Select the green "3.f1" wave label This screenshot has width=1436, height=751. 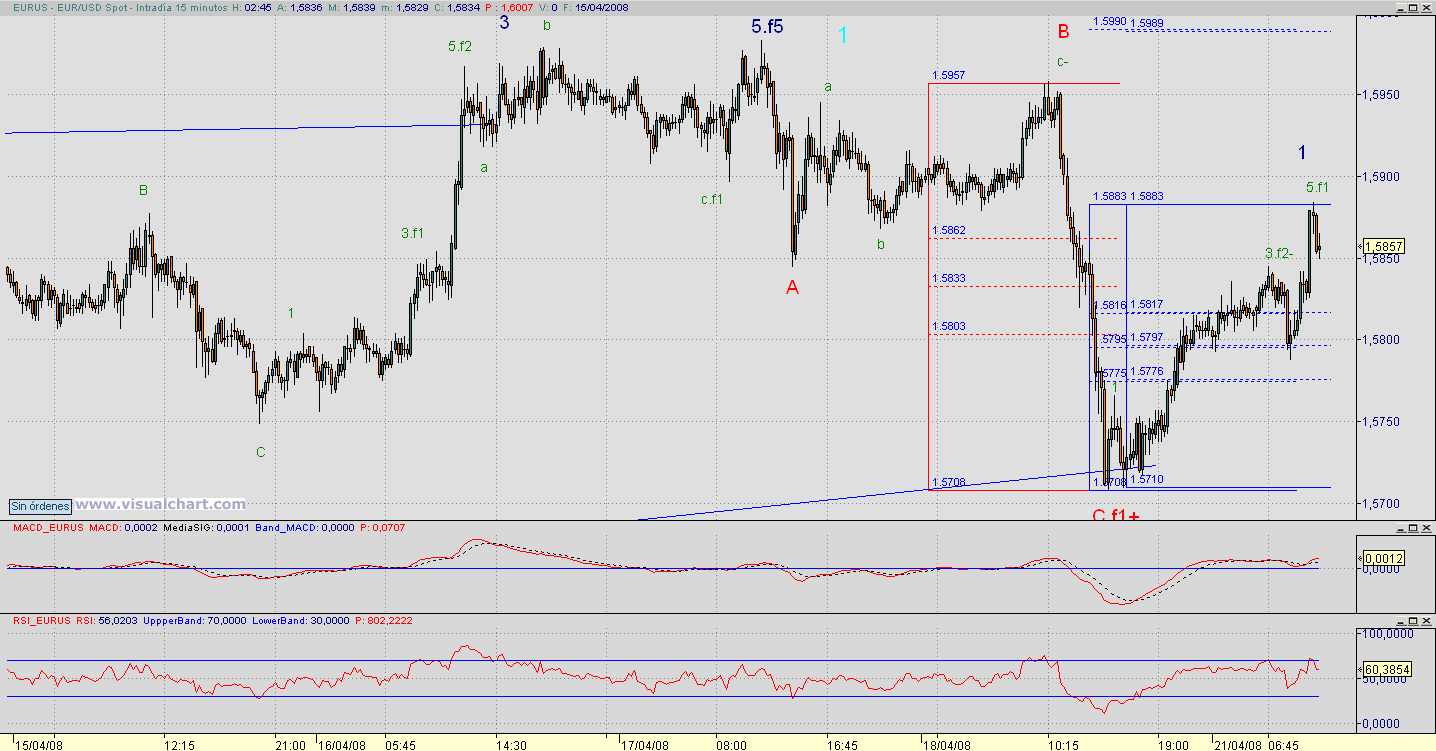click(x=412, y=234)
